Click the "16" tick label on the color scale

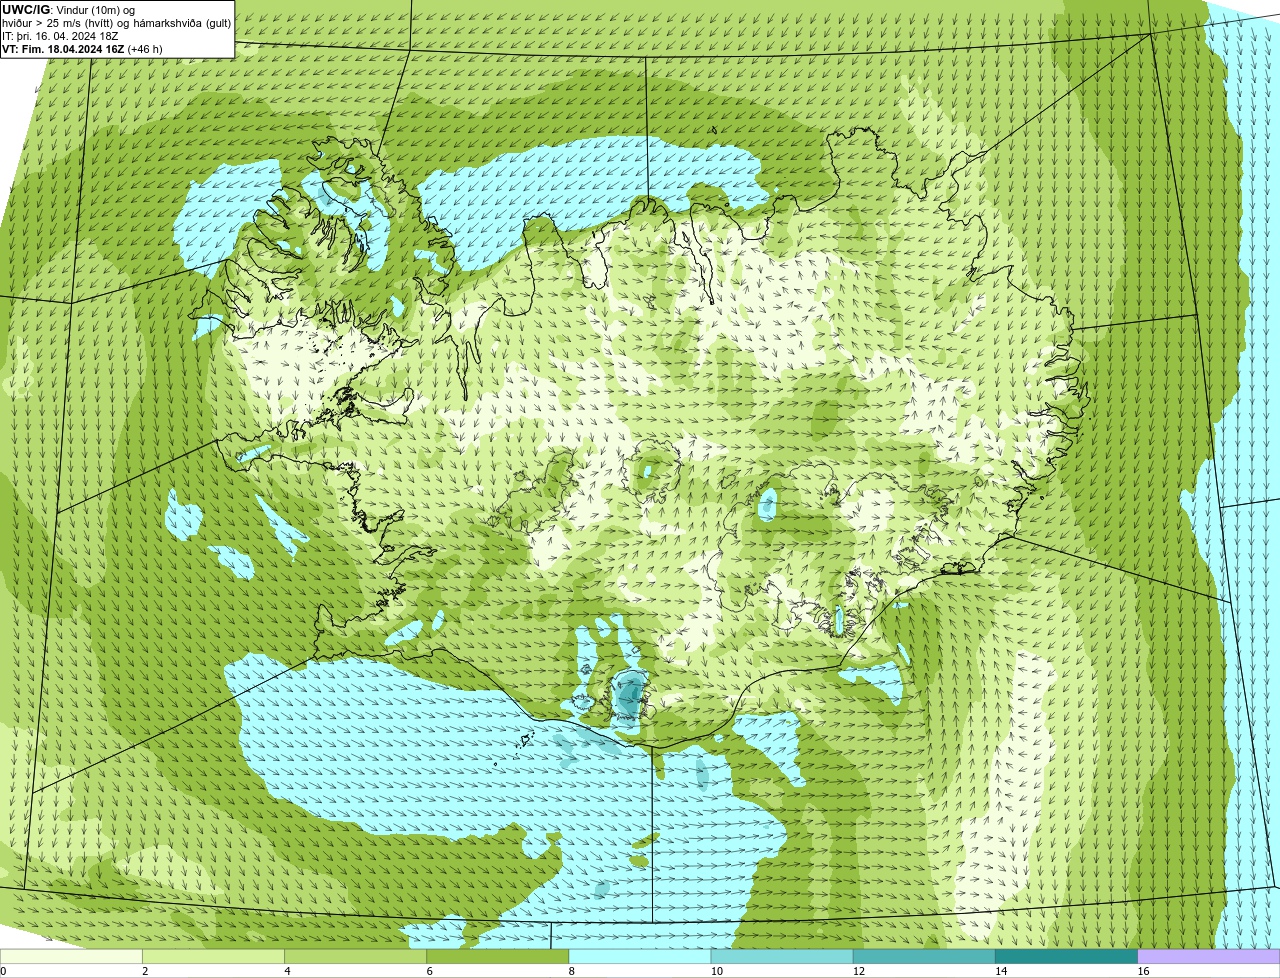point(1143,971)
